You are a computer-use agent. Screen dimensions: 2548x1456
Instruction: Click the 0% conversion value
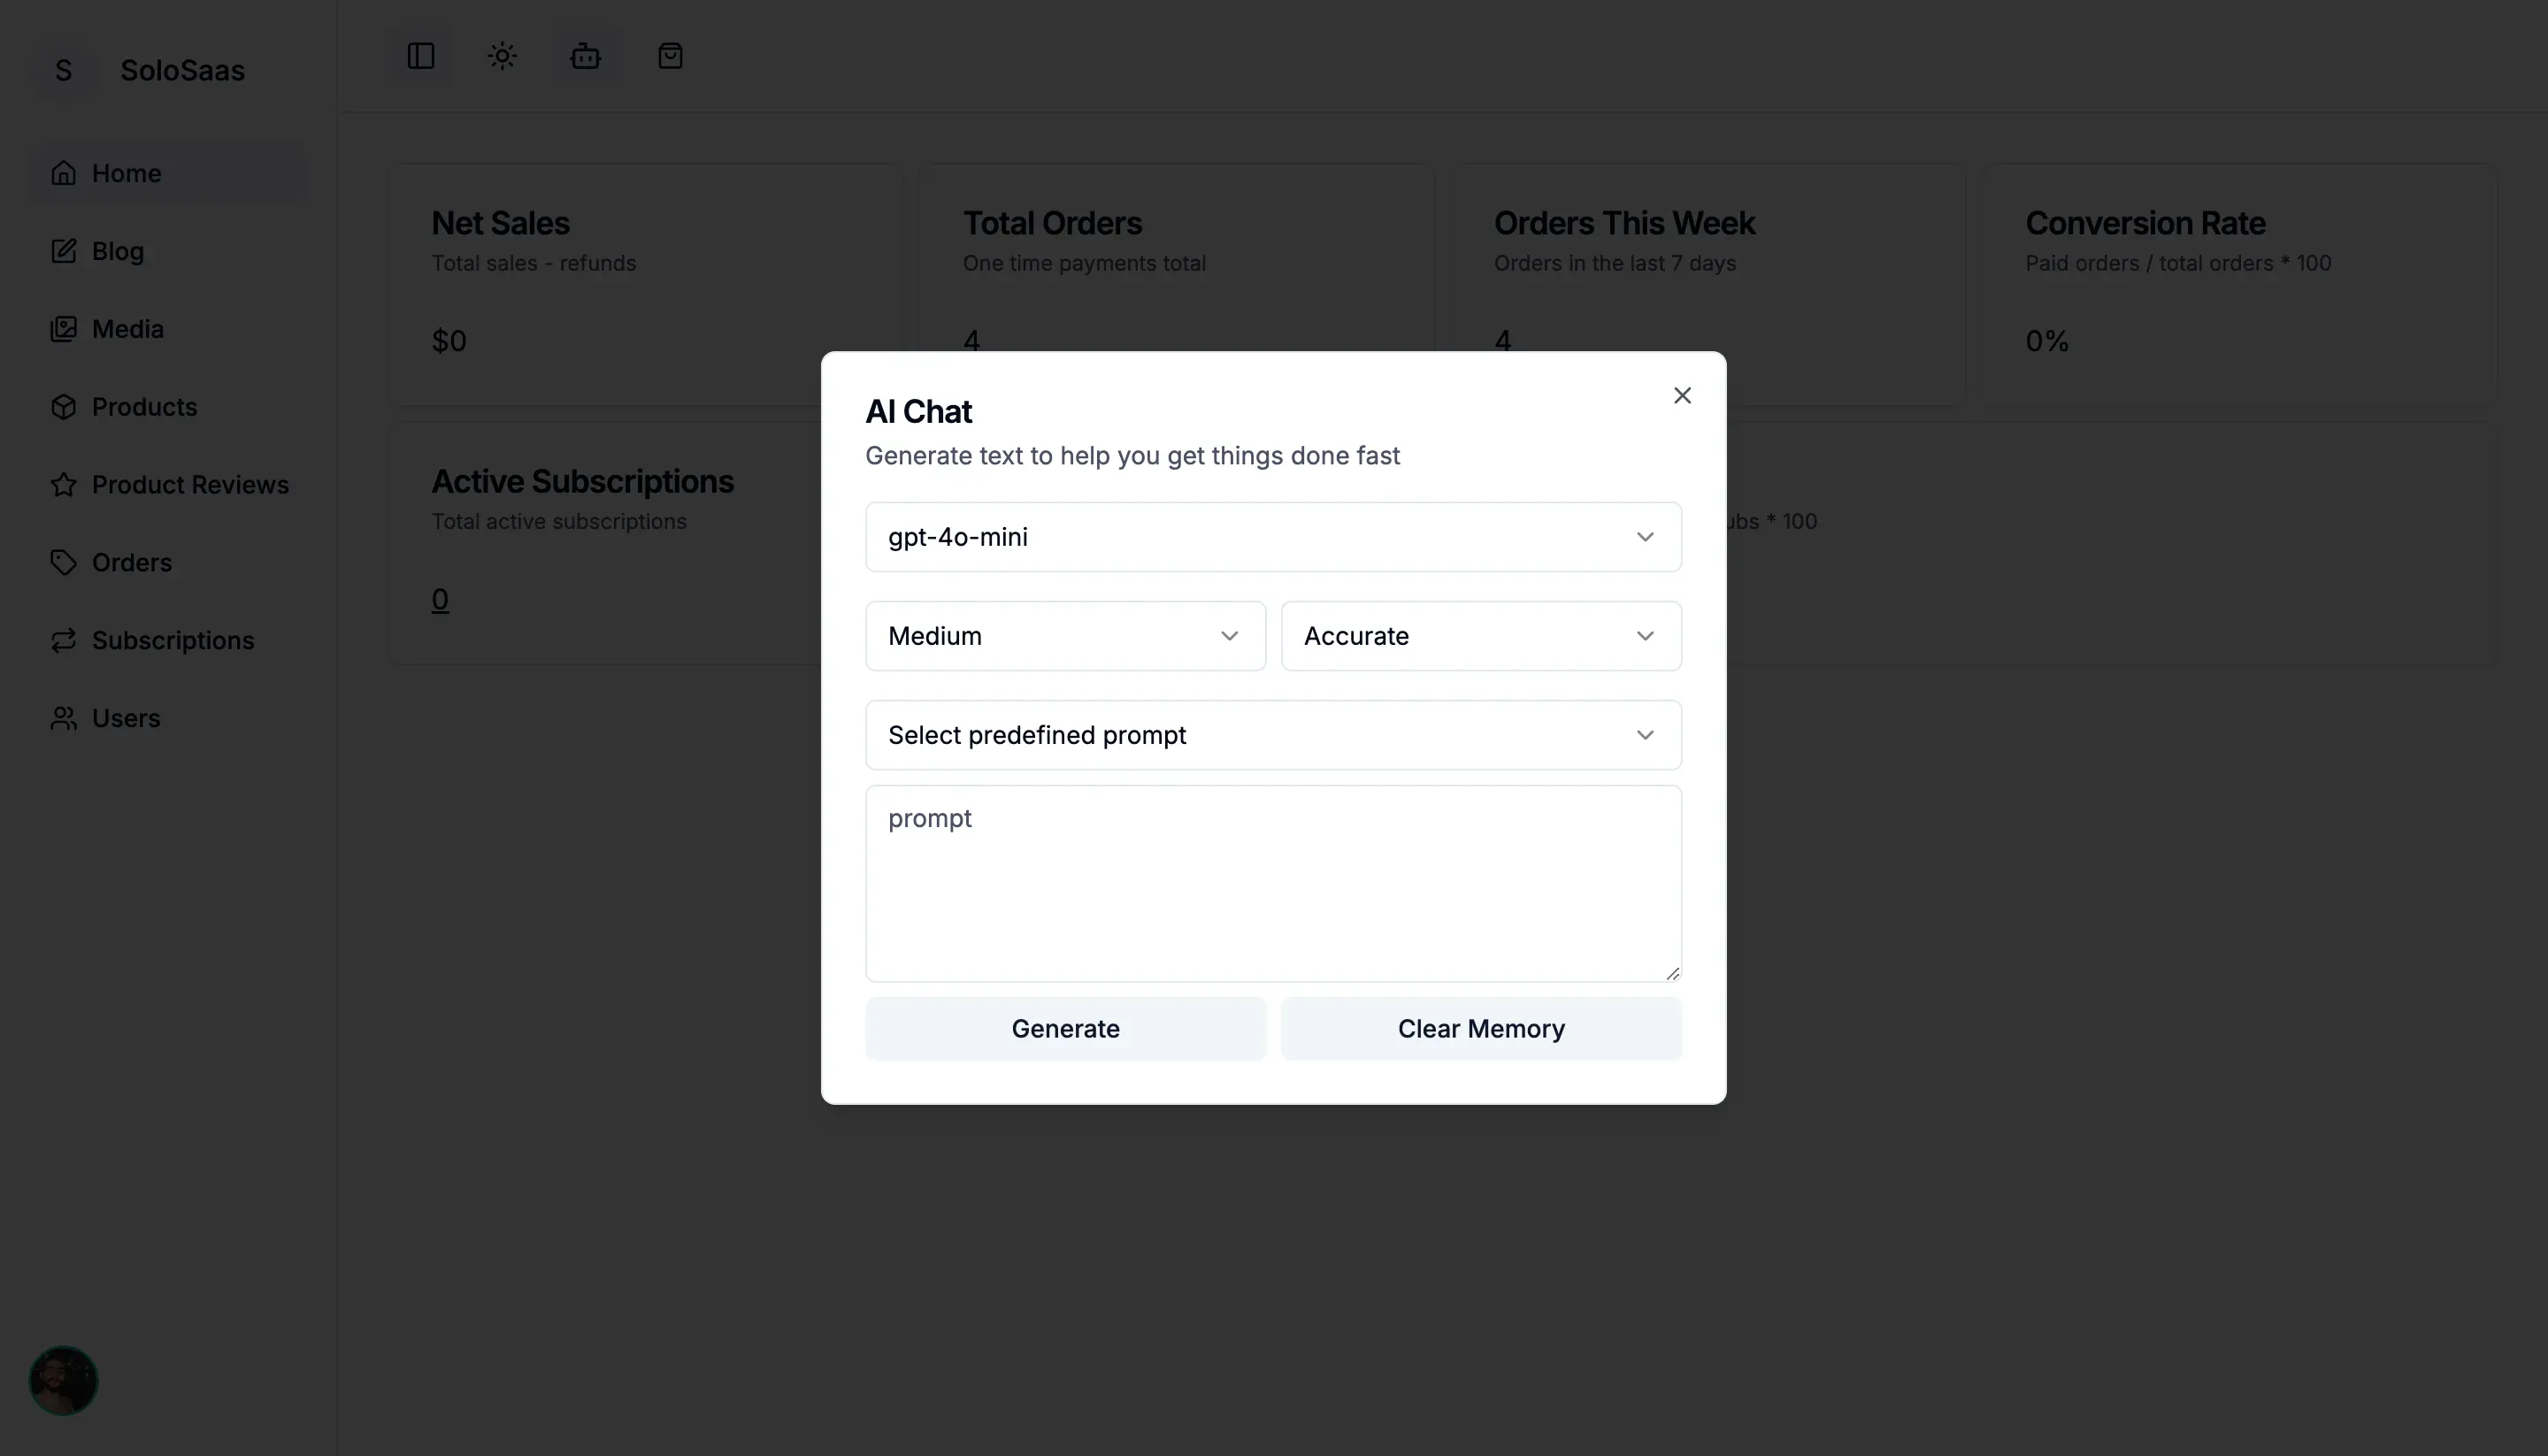(2047, 341)
